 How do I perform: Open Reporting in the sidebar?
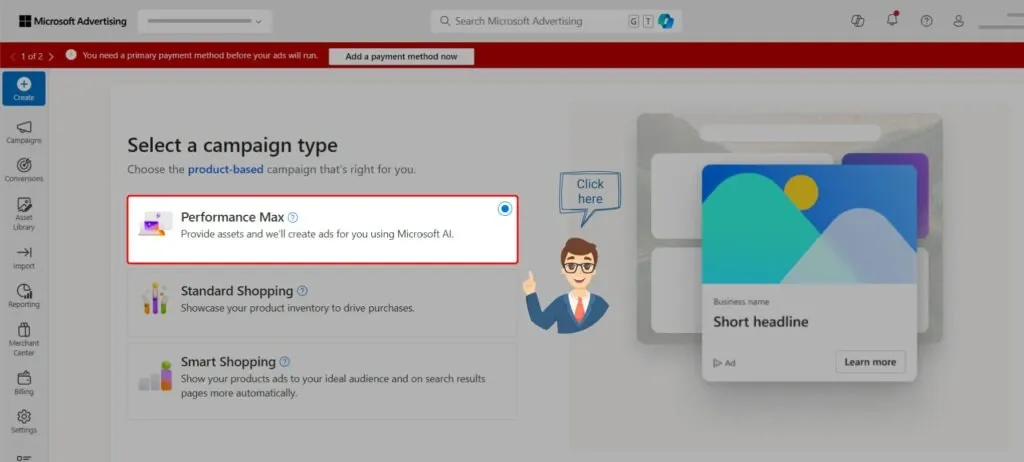(x=24, y=296)
